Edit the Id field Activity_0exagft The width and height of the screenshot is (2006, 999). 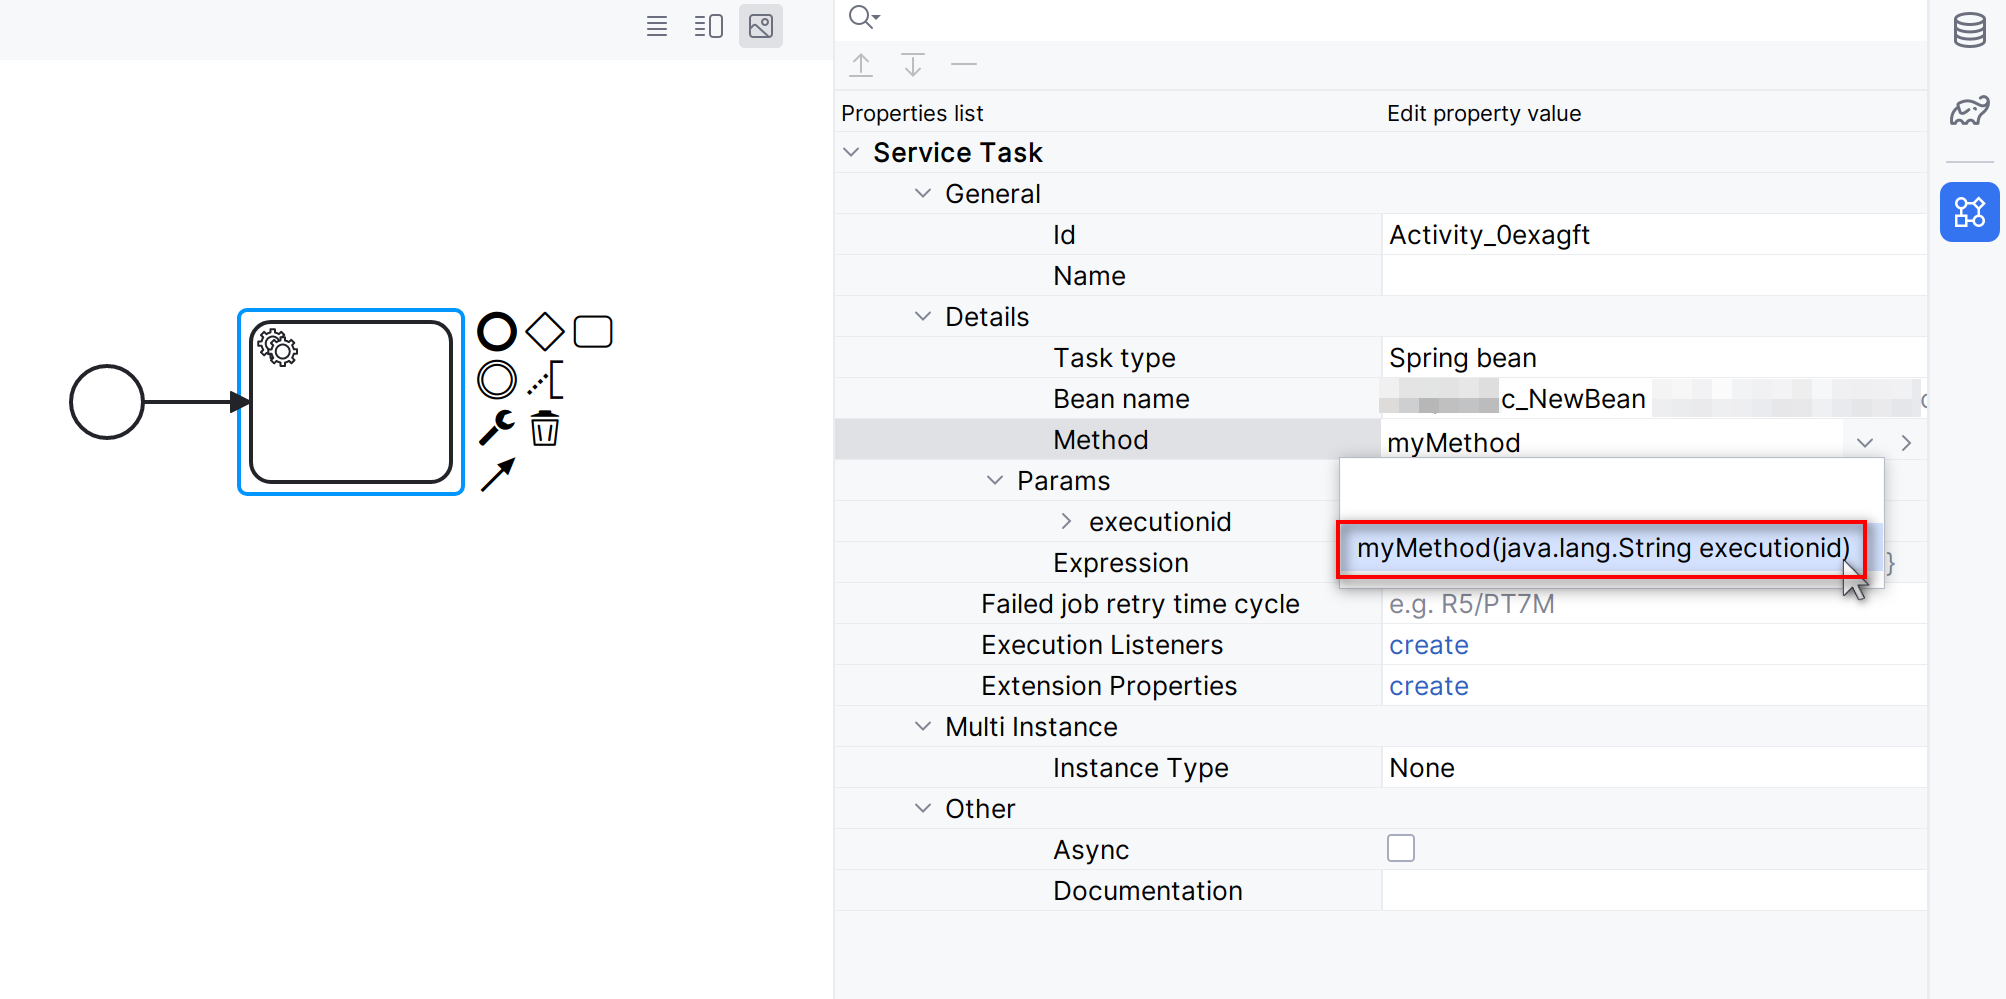[1654, 235]
